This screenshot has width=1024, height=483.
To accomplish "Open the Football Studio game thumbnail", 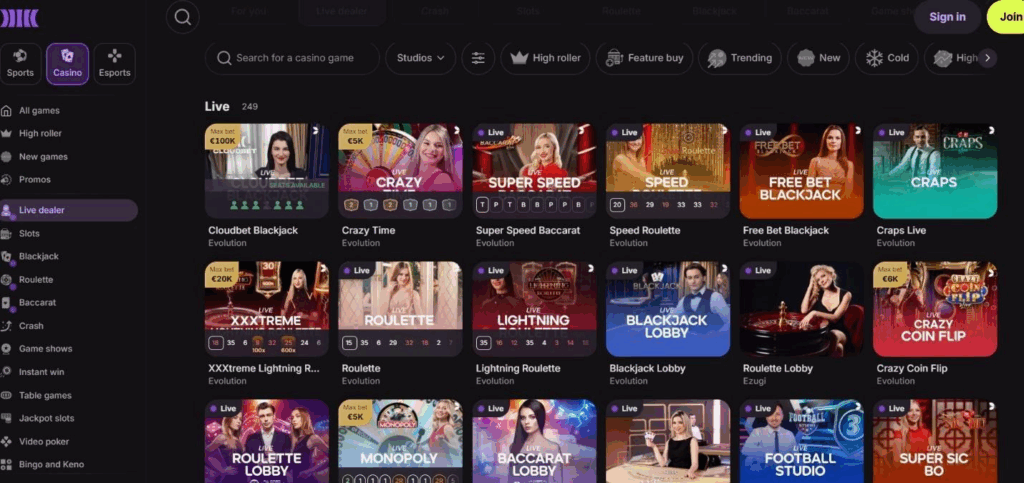I will [x=801, y=441].
